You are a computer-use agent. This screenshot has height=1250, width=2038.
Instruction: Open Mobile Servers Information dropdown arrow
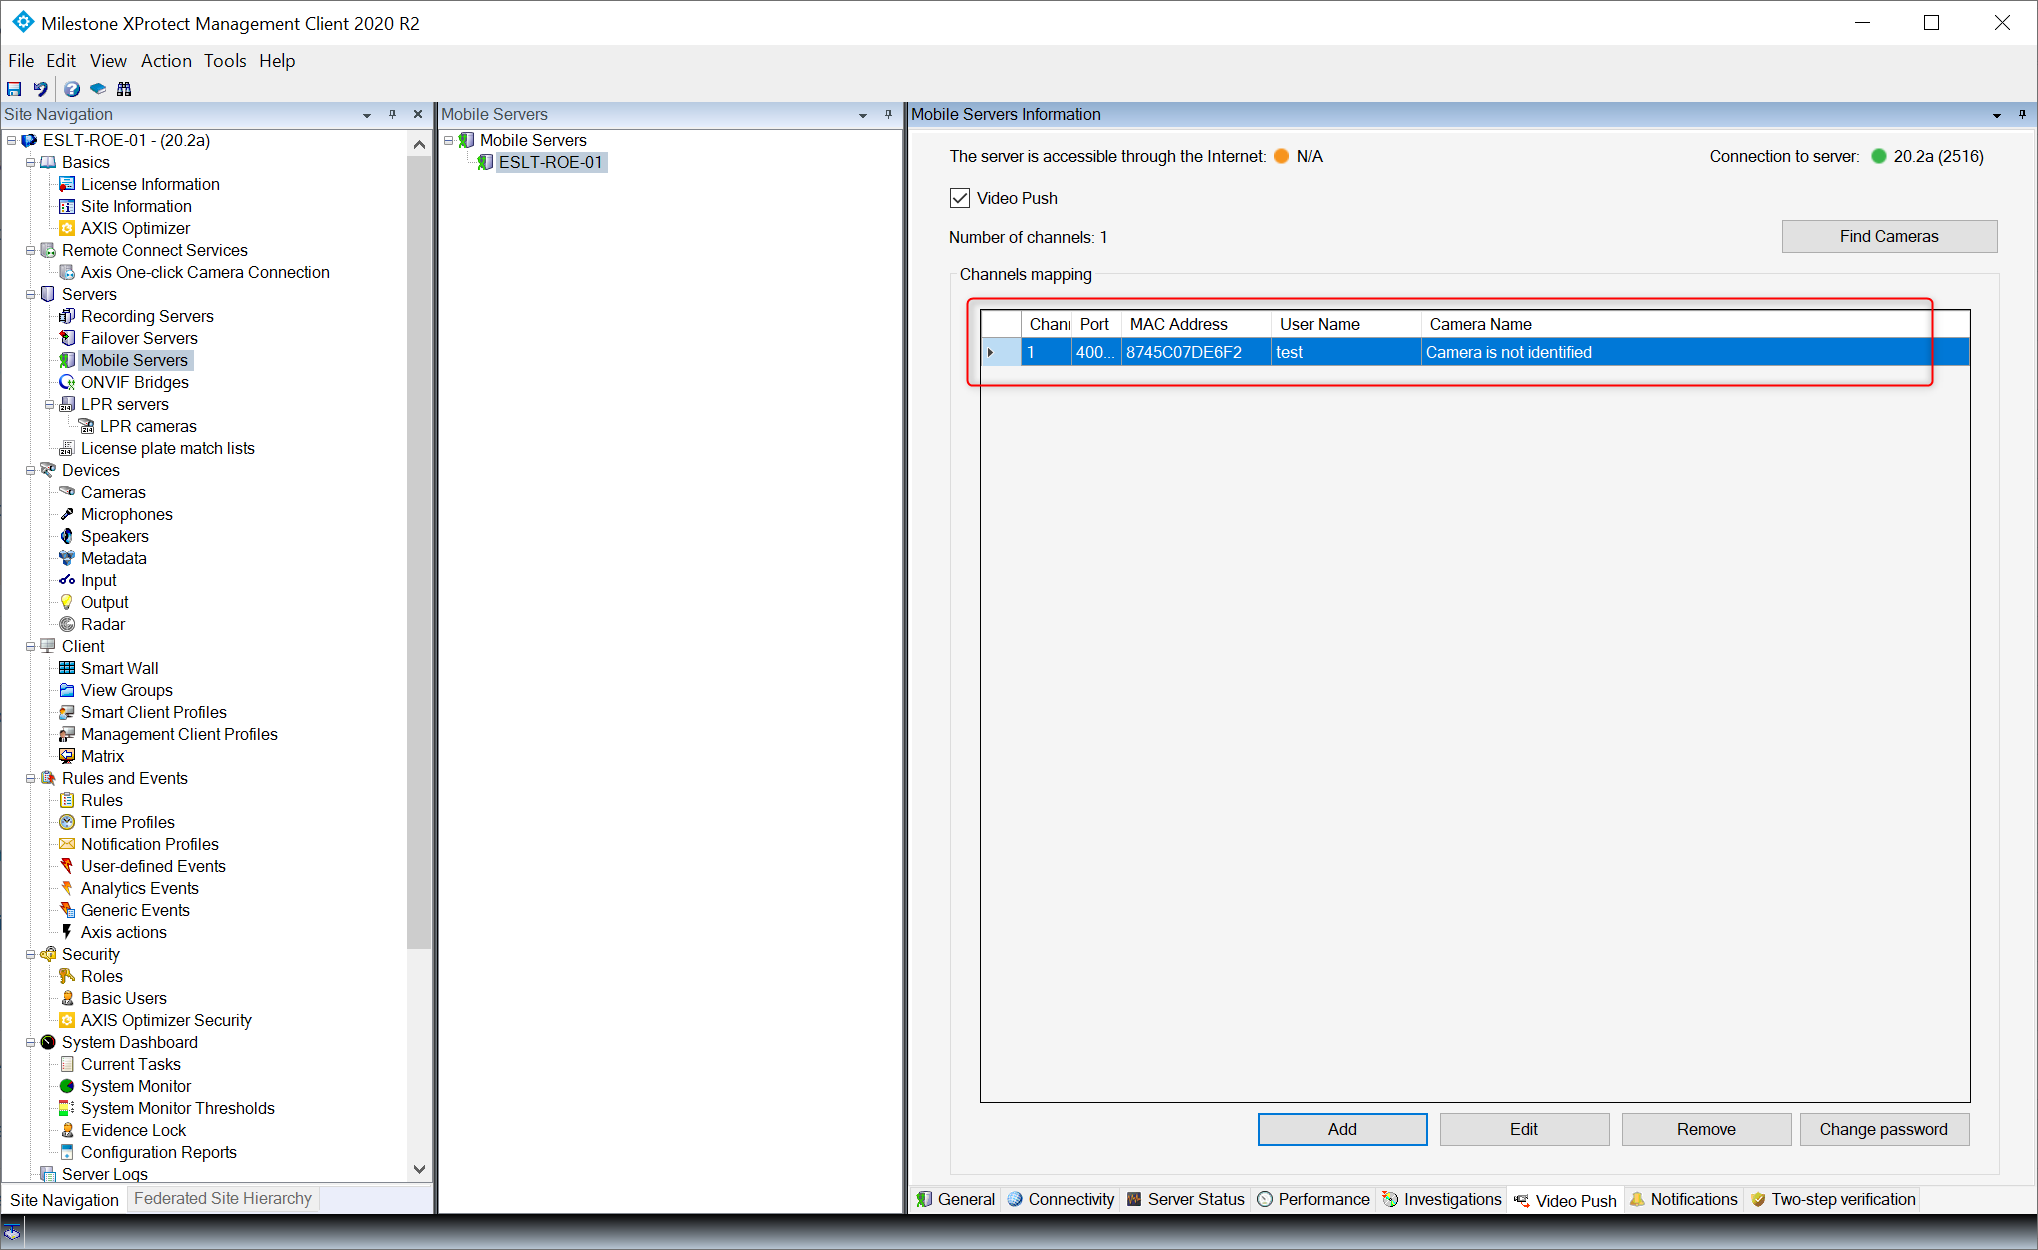pyautogui.click(x=1996, y=115)
